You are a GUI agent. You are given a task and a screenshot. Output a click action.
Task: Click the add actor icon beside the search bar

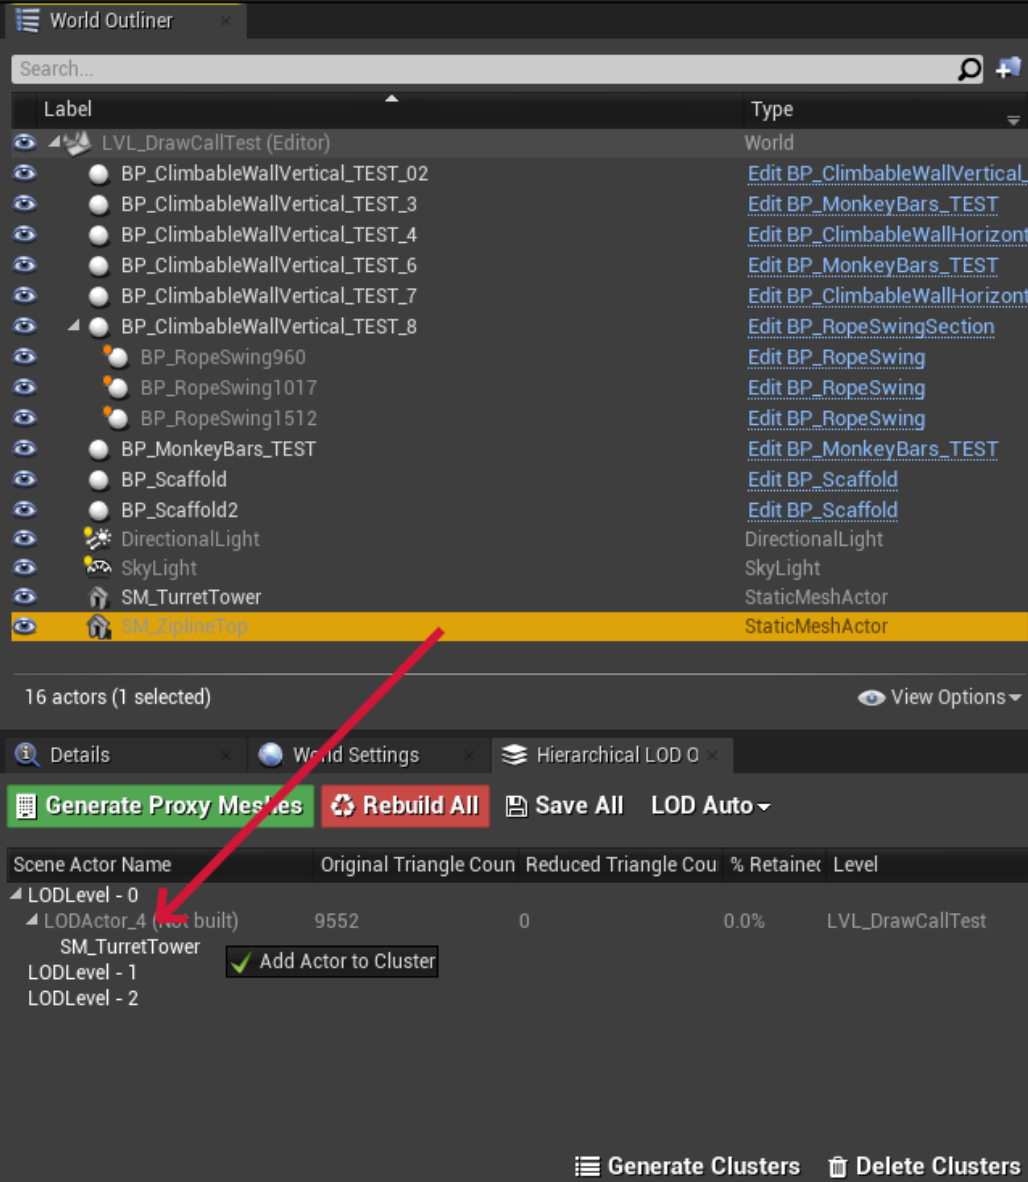click(x=1010, y=69)
